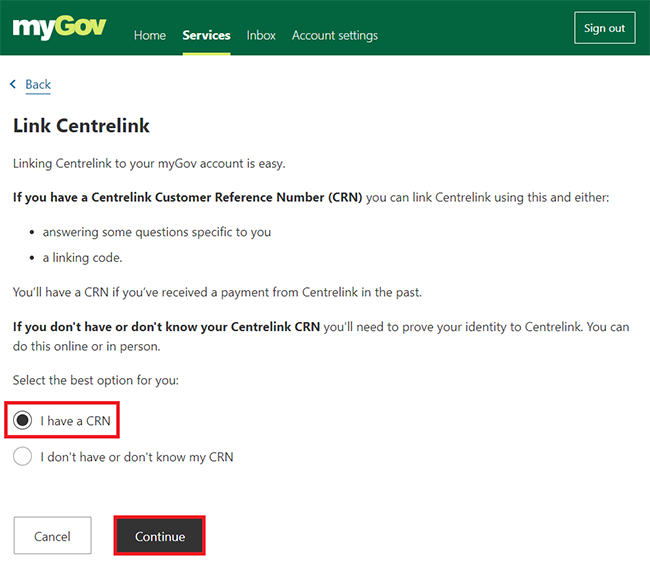Click the text 'Select the best option for you:'
This screenshot has height=568, width=650.
(x=96, y=380)
